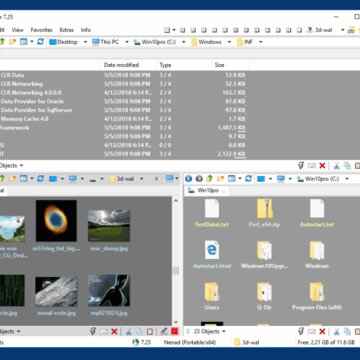Expand the Windows breadcrumb dropdown

click(x=229, y=42)
